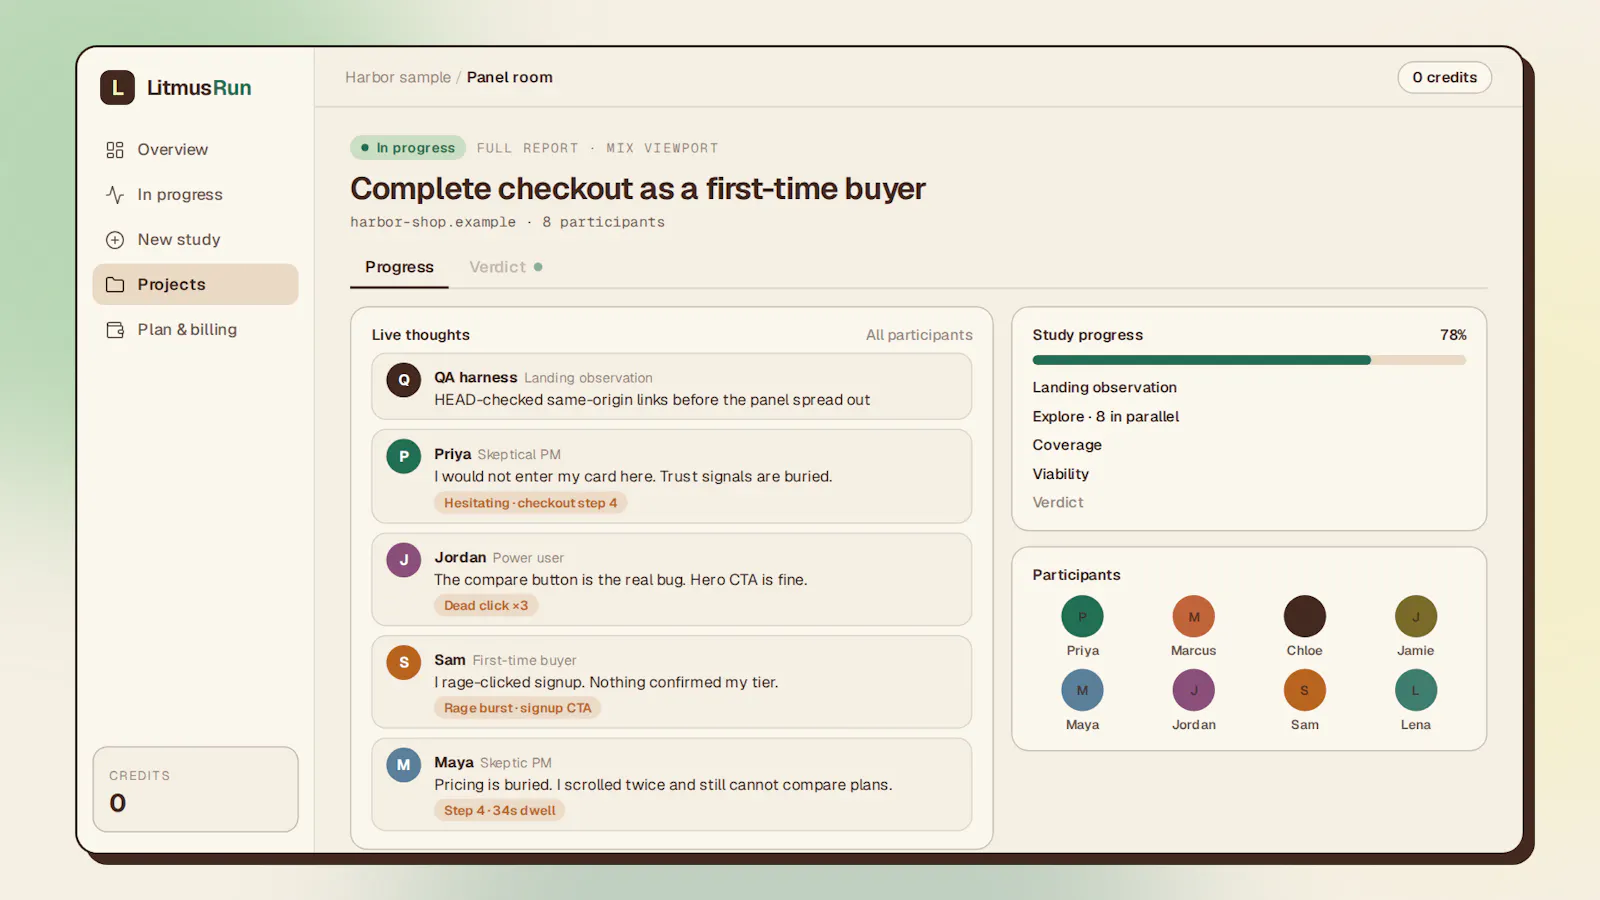This screenshot has width=1600, height=900.
Task: Go to In progress in sidebar
Action: (x=195, y=195)
